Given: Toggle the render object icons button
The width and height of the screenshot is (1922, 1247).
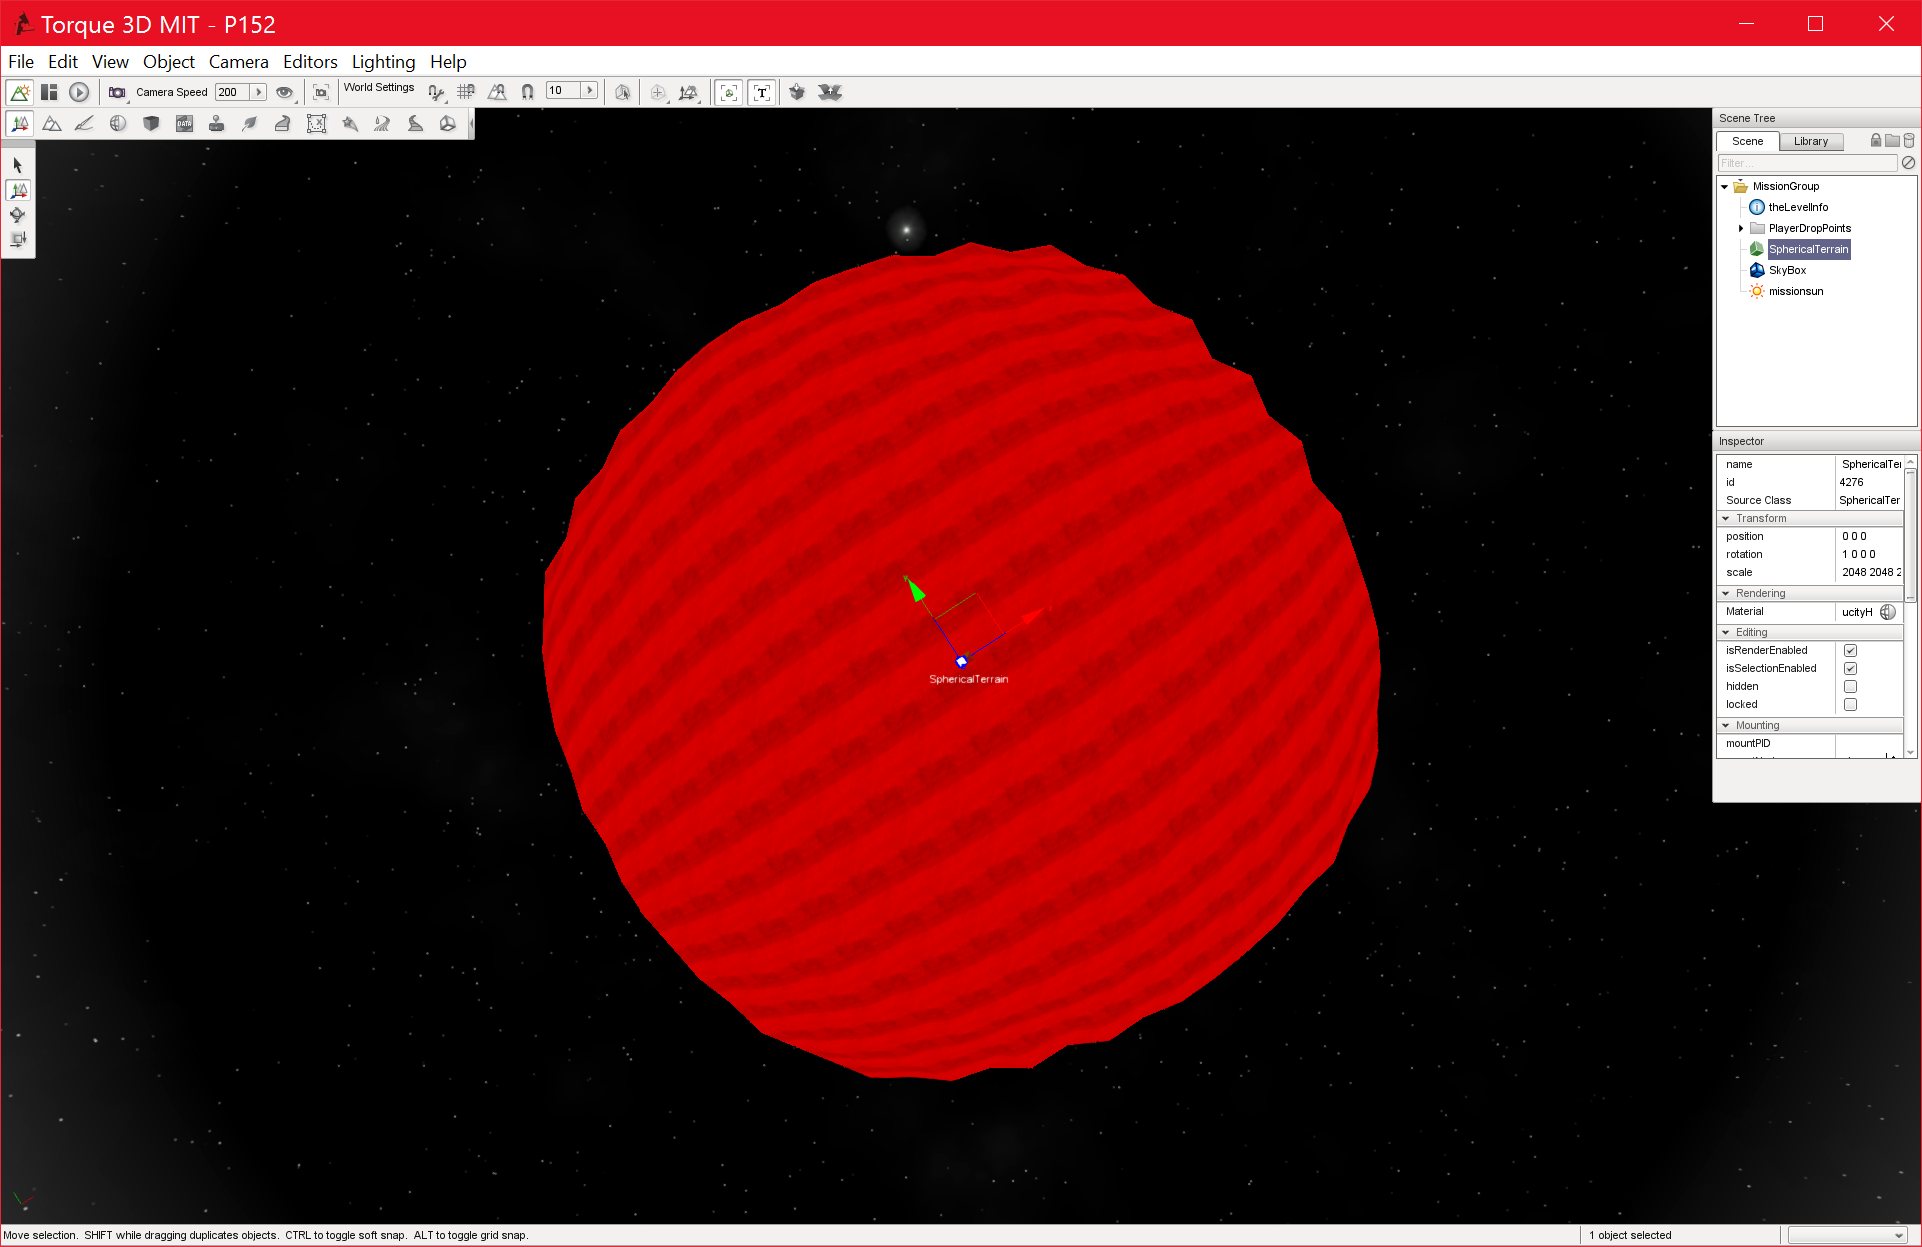Looking at the screenshot, I should point(729,92).
